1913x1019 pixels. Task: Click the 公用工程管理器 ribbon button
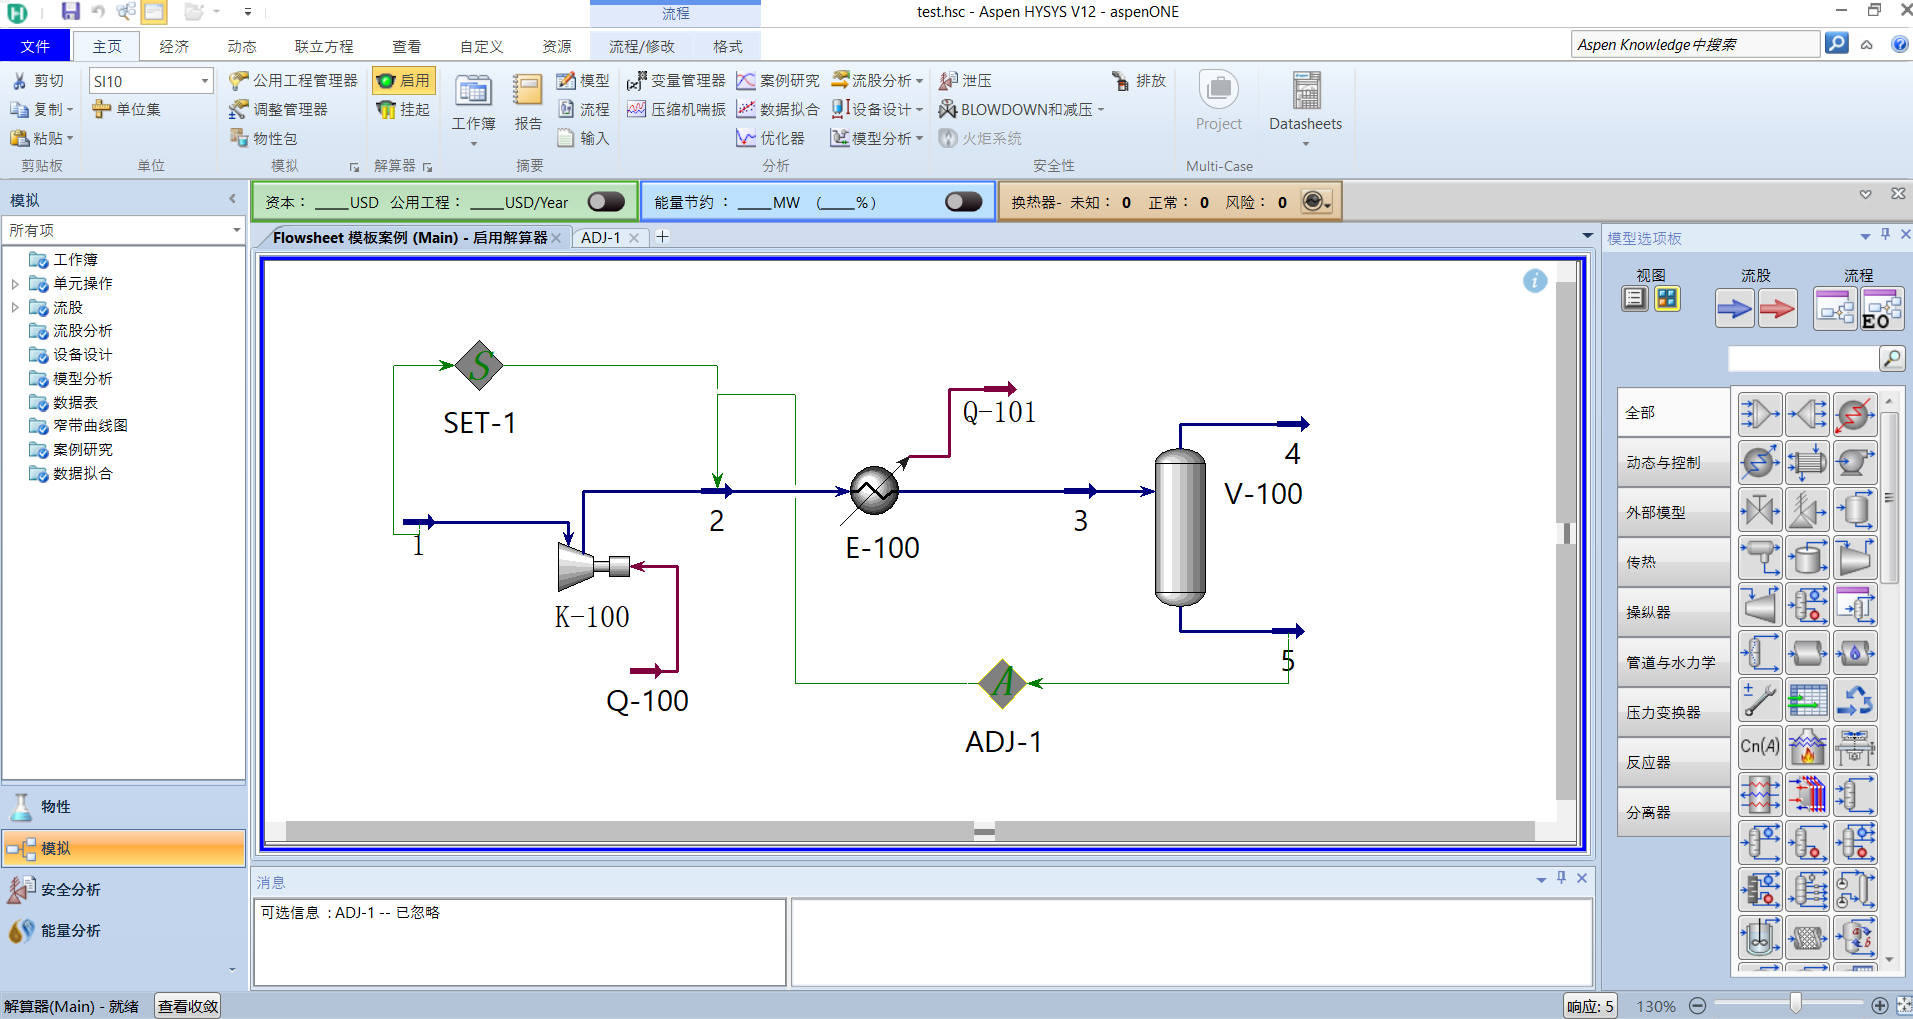tap(293, 80)
